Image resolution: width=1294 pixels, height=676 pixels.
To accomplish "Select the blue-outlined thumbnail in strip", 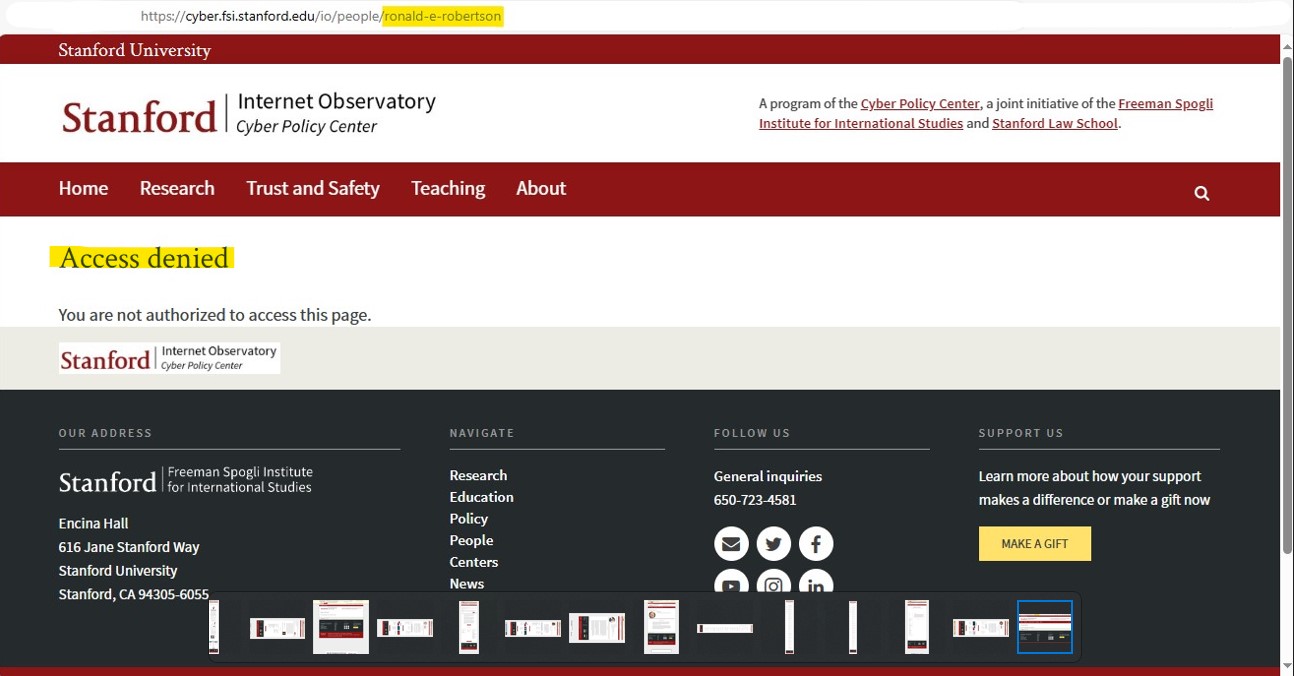I will tap(1045, 627).
